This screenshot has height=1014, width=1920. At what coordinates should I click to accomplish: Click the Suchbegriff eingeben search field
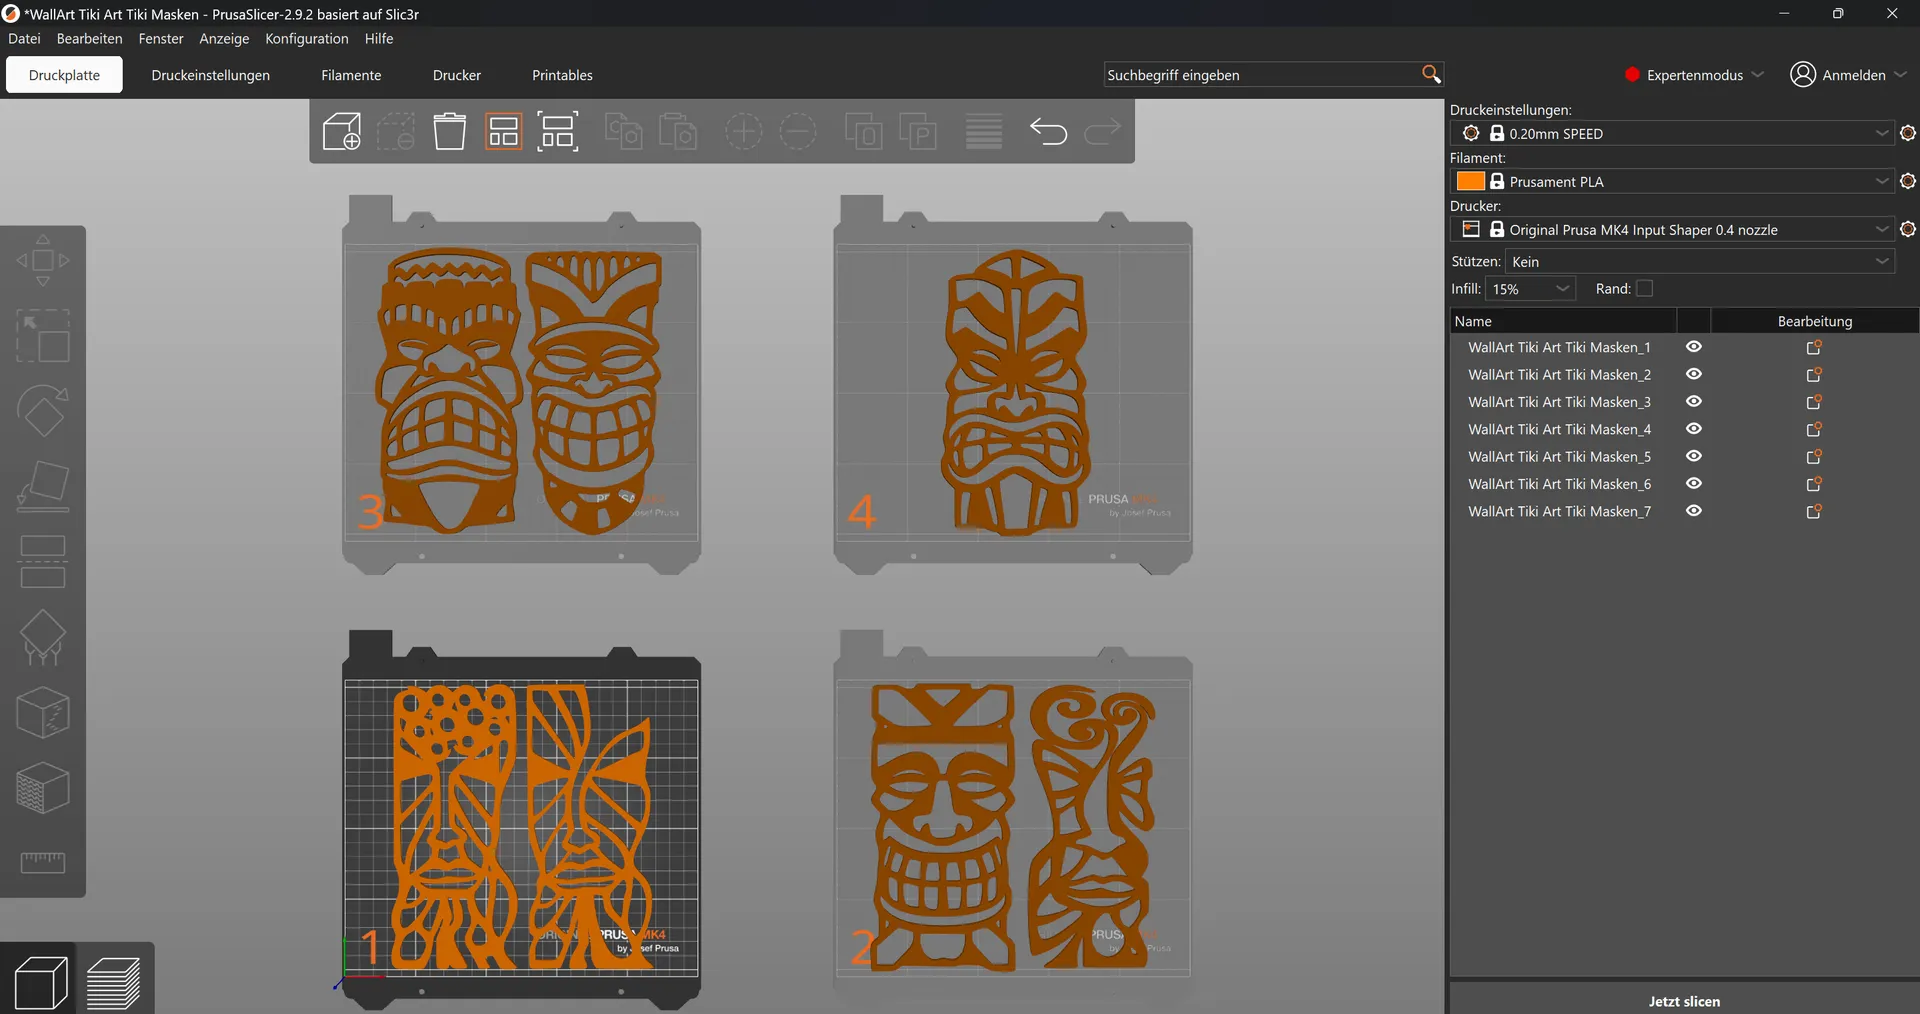point(1262,74)
